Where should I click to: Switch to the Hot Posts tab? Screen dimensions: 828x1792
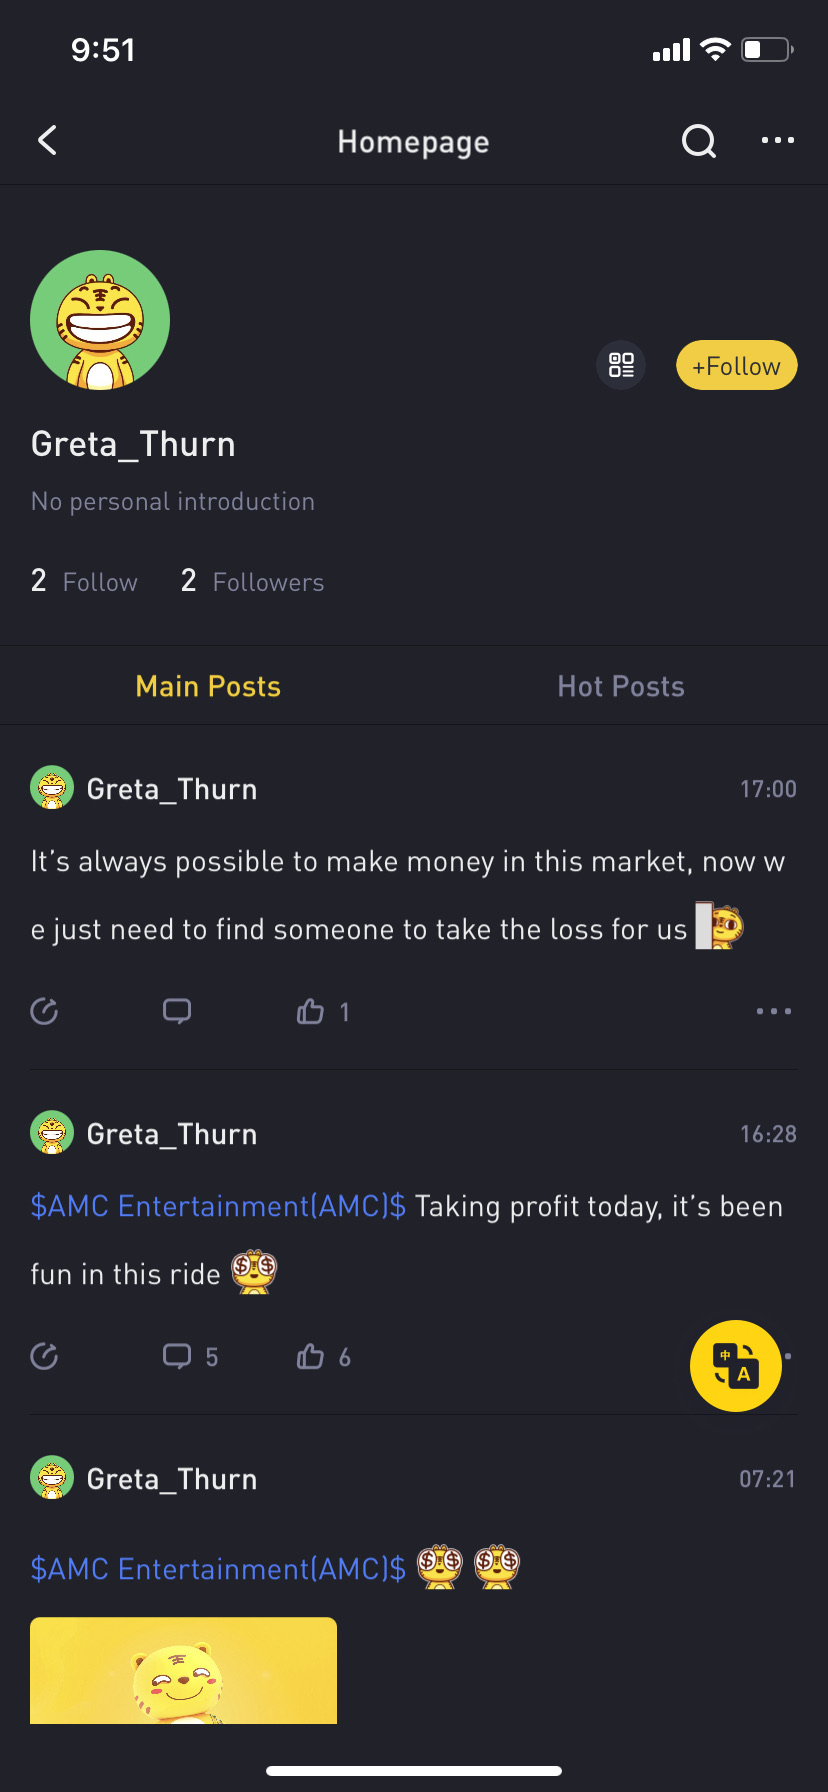coord(620,686)
